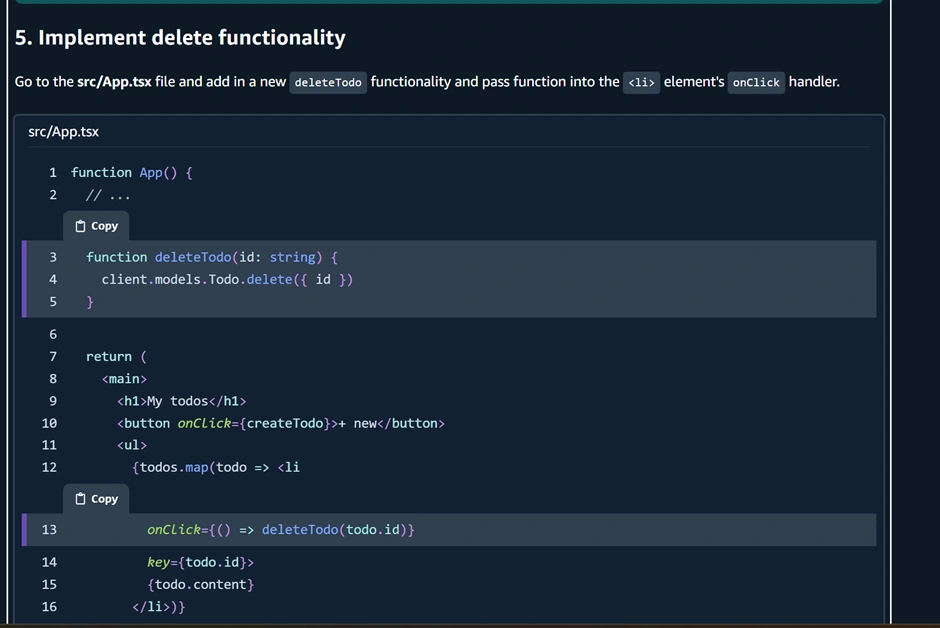Click line number 3 in the code gutter
This screenshot has height=628, width=940.
click(53, 257)
